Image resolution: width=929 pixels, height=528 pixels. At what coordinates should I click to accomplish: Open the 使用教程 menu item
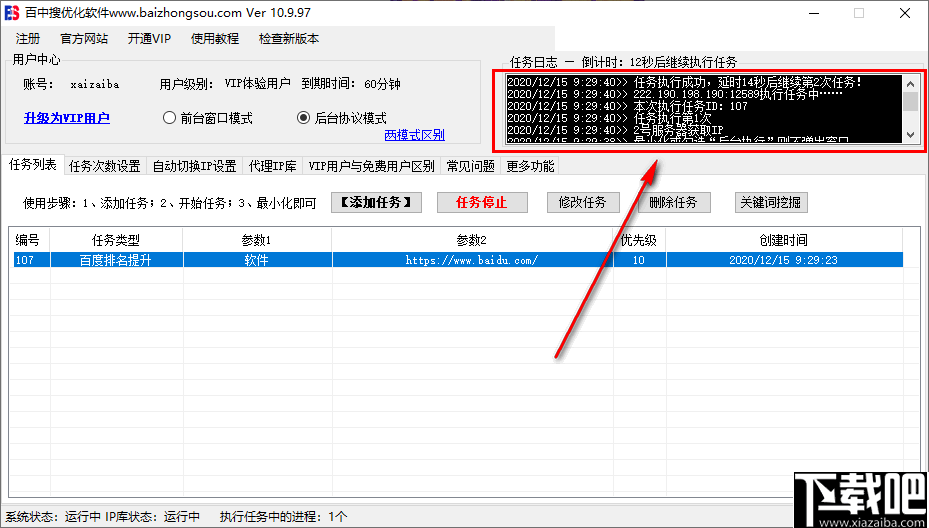(x=215, y=39)
